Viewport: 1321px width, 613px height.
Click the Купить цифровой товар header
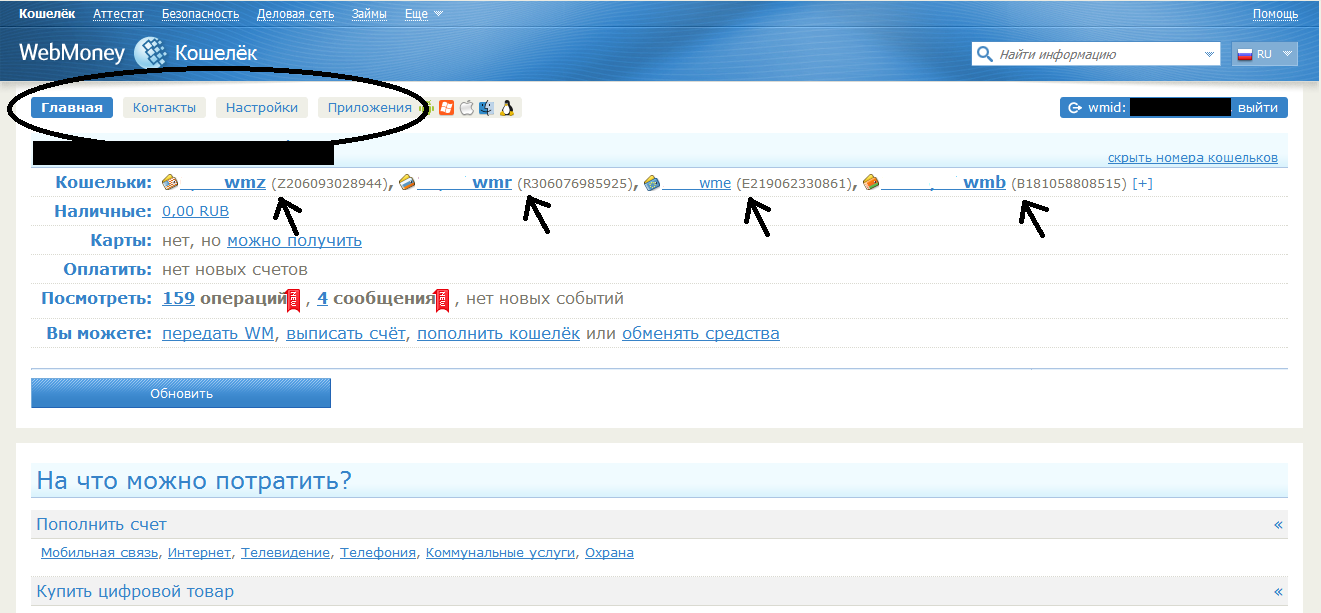[659, 592]
